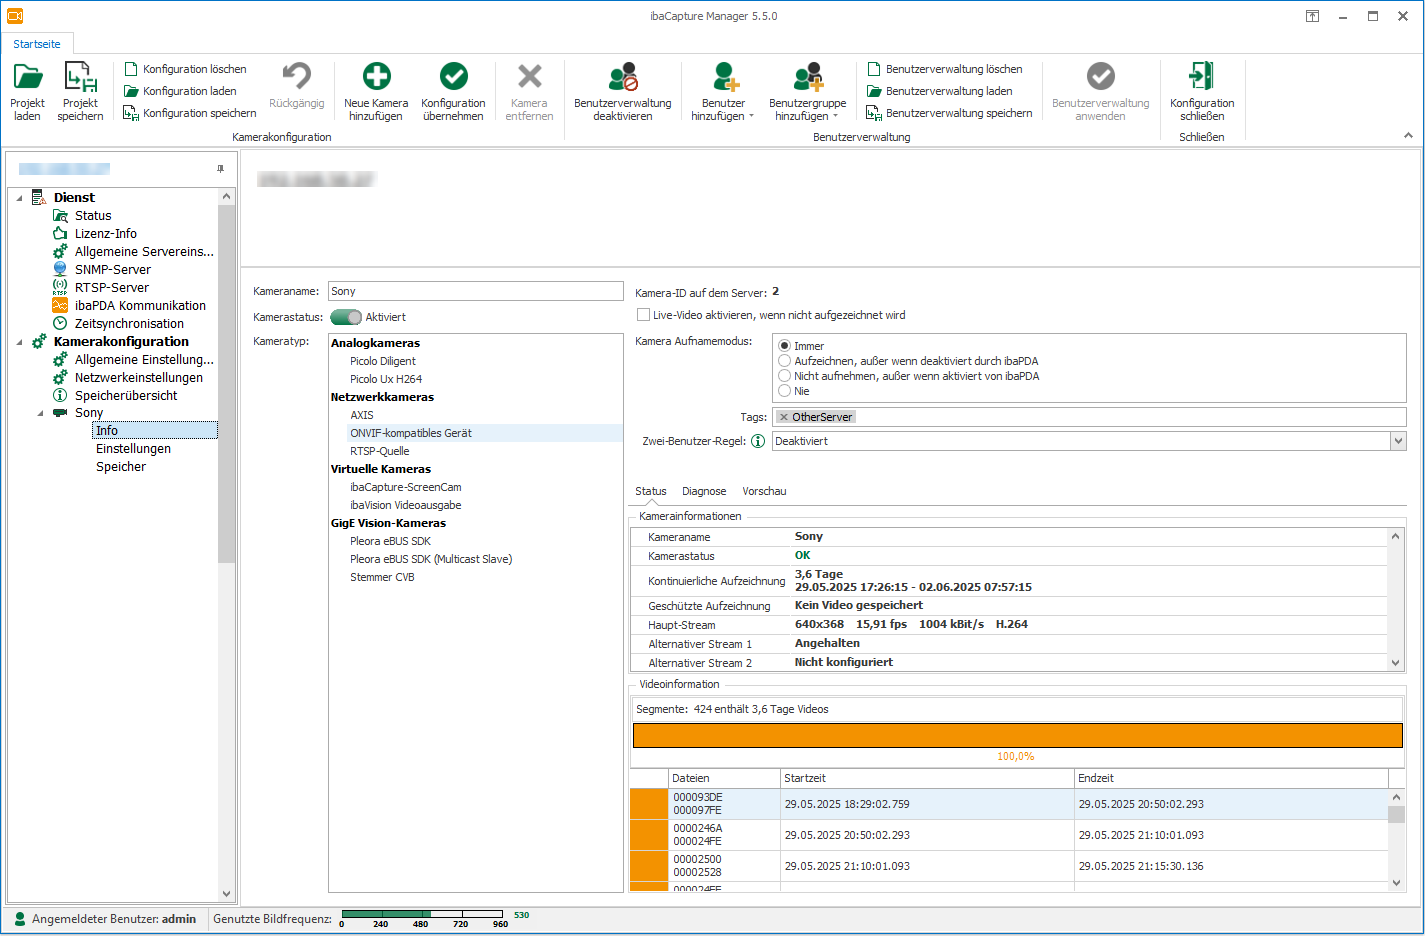Toggle the Kamerastatus Aktiviert switch
The height and width of the screenshot is (936, 1425).
tap(346, 317)
